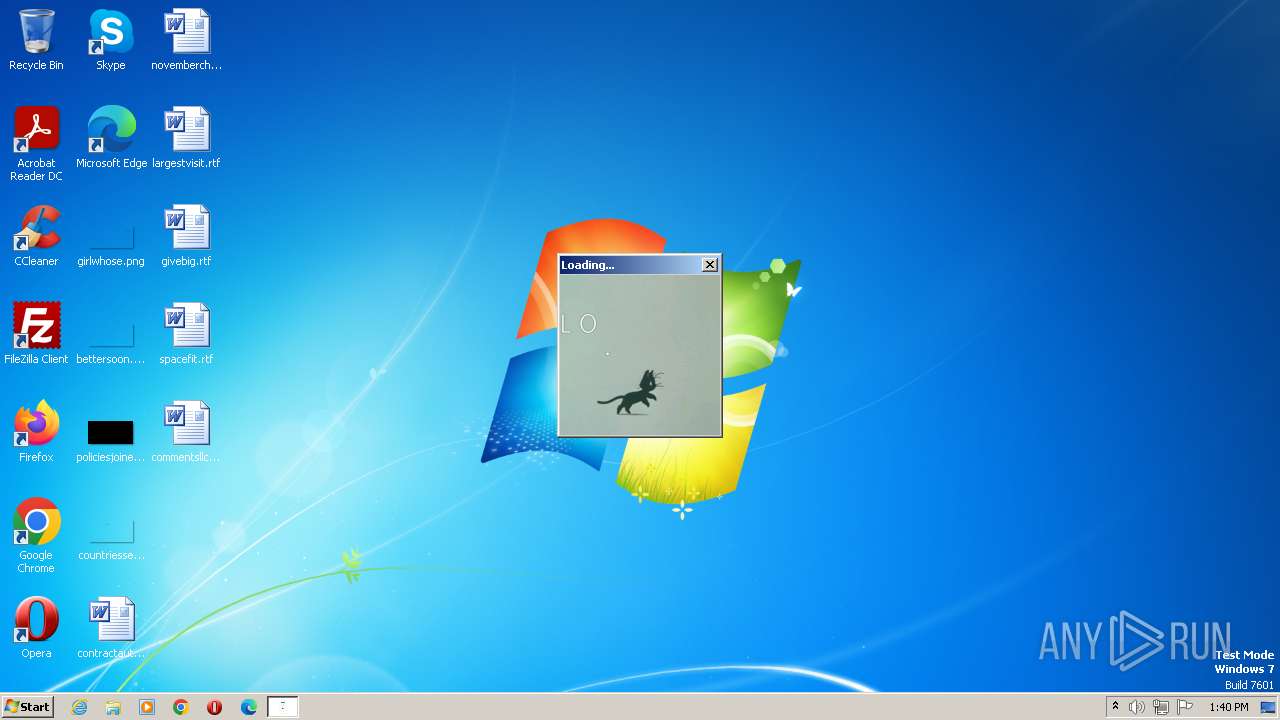The height and width of the screenshot is (720, 1280).
Task: Select the commentsllc... Word document
Action: pyautogui.click(x=186, y=432)
